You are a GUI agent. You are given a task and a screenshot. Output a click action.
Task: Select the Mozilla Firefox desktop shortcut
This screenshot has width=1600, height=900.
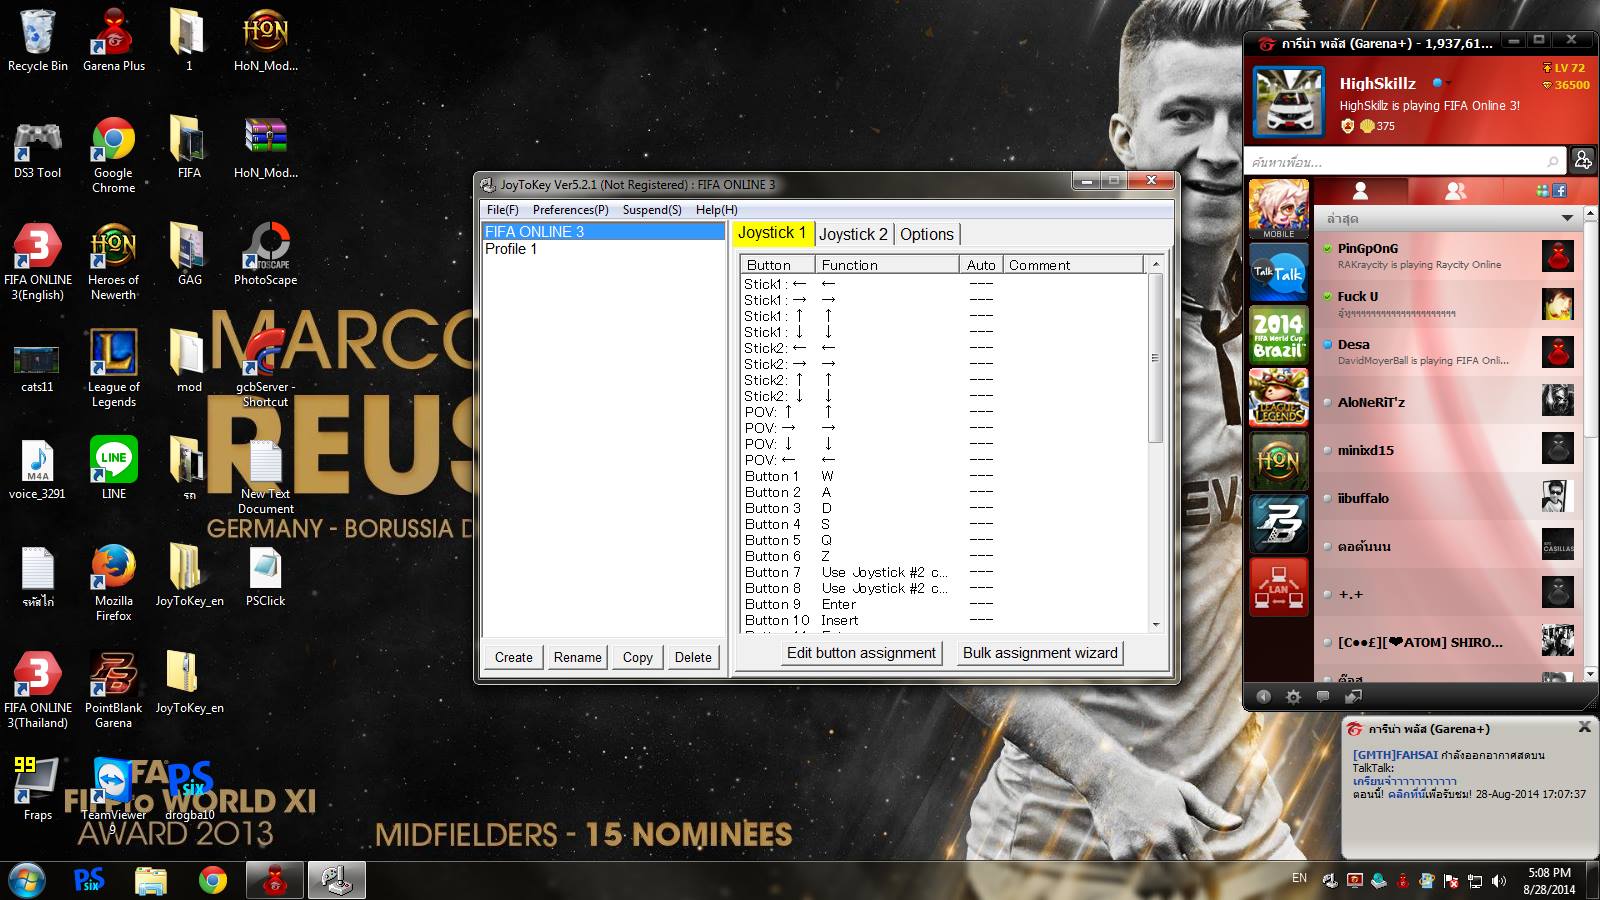point(114,583)
